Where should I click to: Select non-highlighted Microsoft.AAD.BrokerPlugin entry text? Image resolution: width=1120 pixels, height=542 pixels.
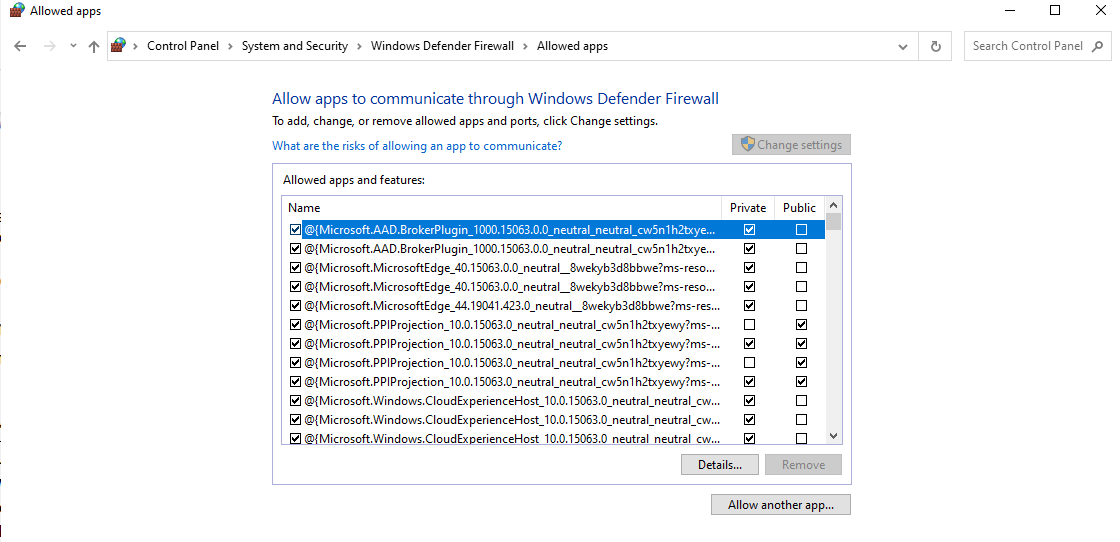tap(510, 249)
